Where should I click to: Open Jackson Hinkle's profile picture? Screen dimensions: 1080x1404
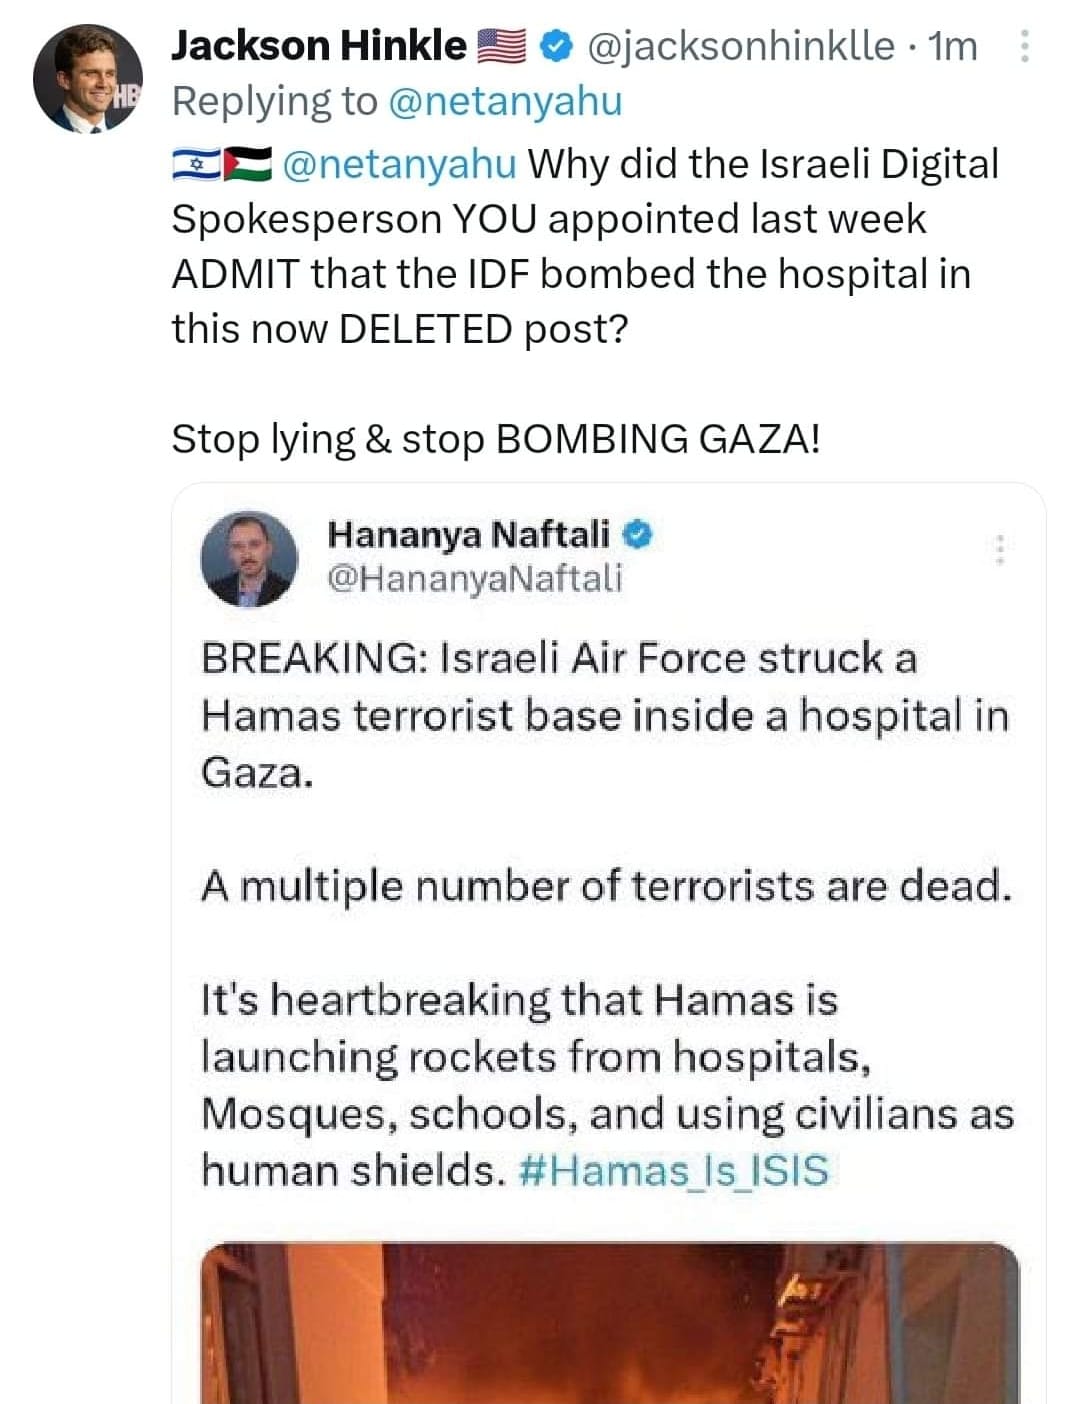click(x=87, y=78)
